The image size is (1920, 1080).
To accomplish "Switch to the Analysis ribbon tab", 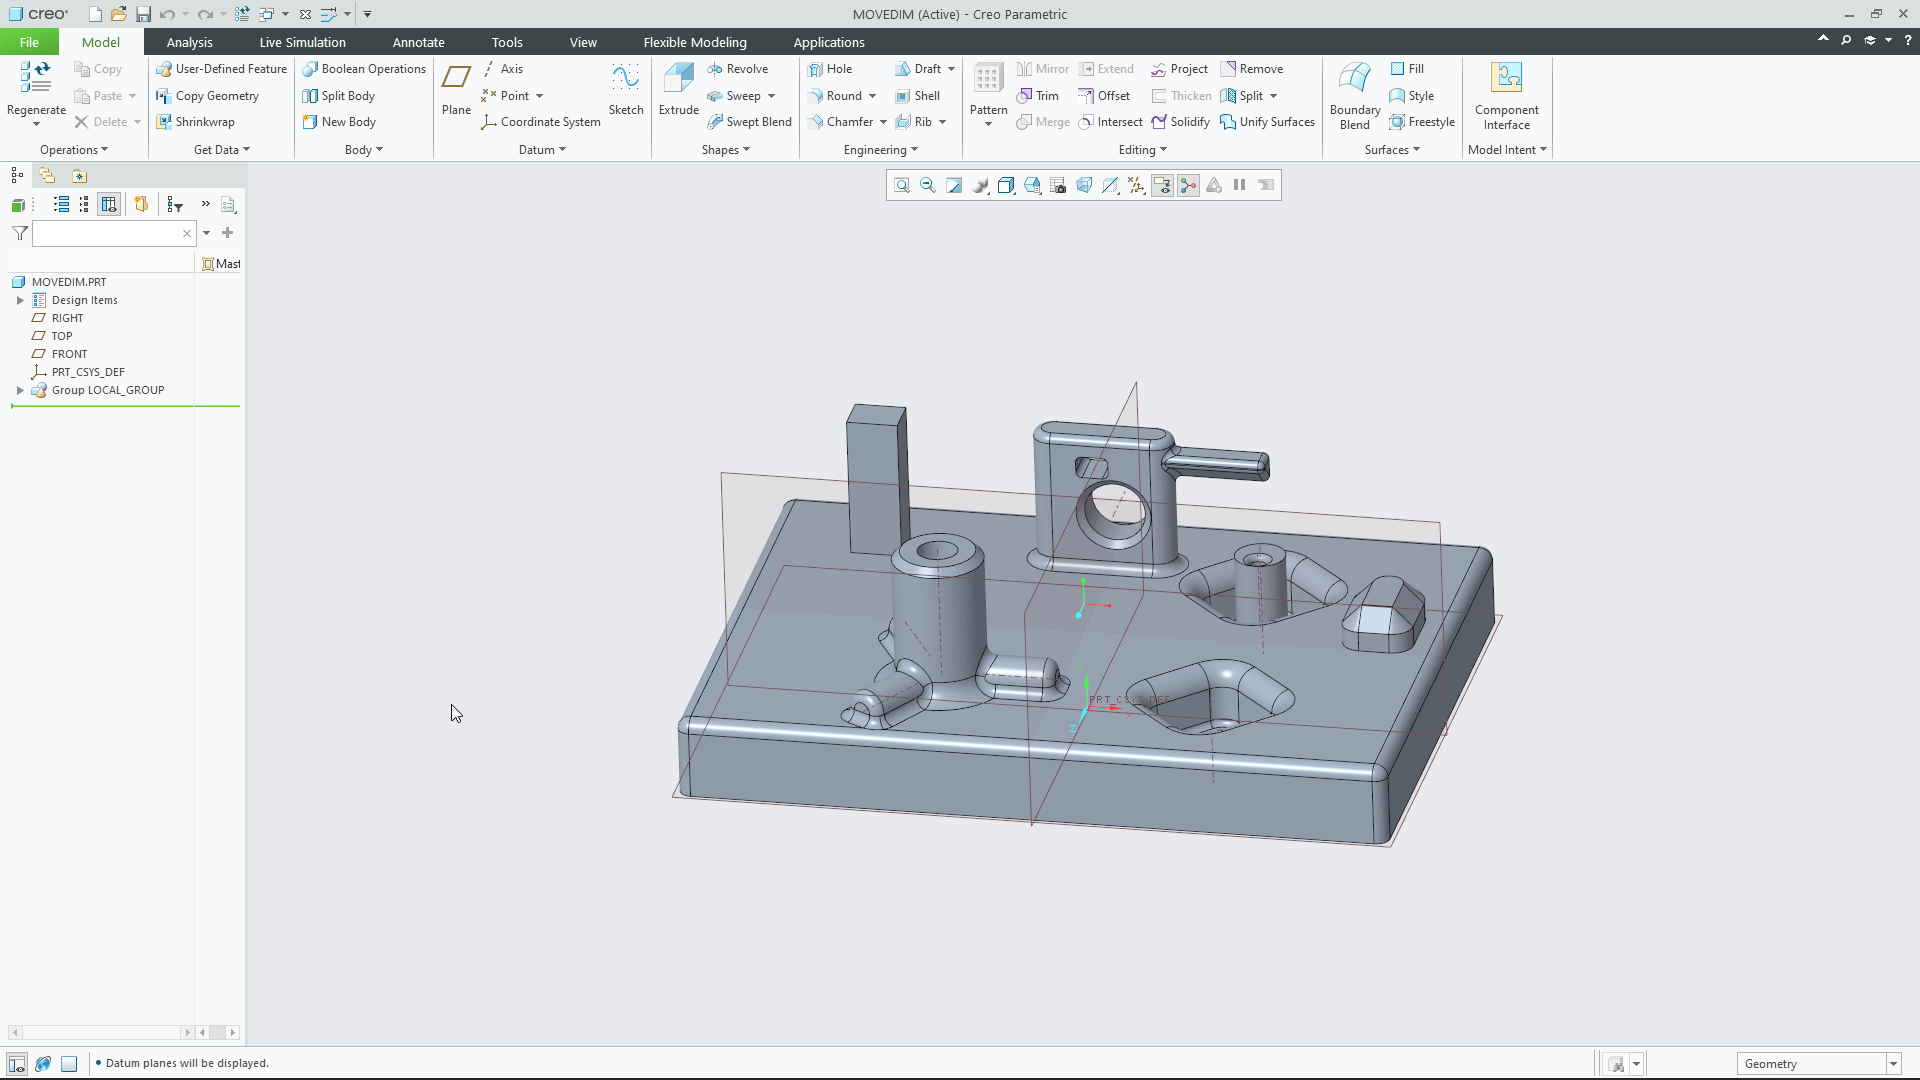I will point(189,42).
